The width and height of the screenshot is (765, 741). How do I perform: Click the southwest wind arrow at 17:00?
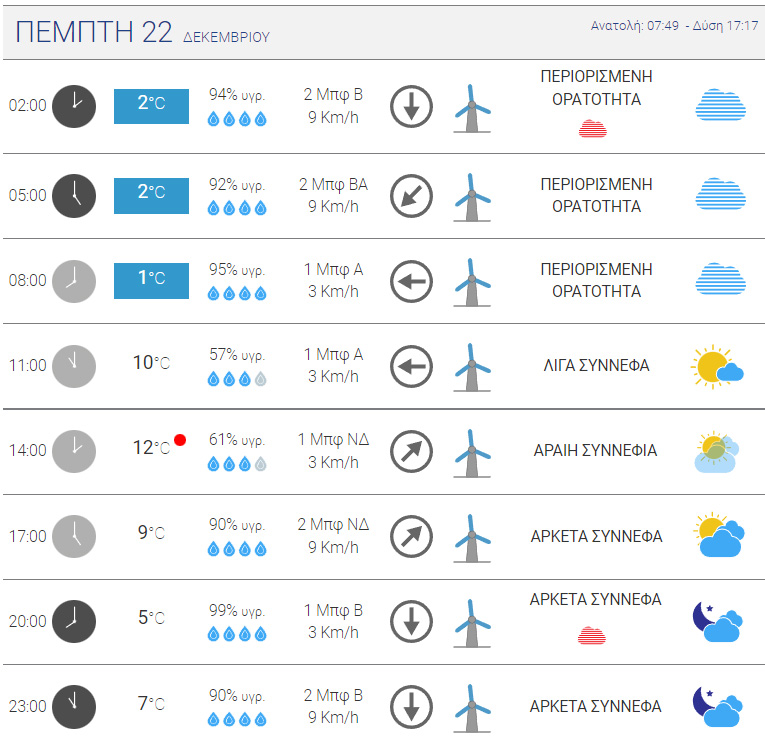411,536
